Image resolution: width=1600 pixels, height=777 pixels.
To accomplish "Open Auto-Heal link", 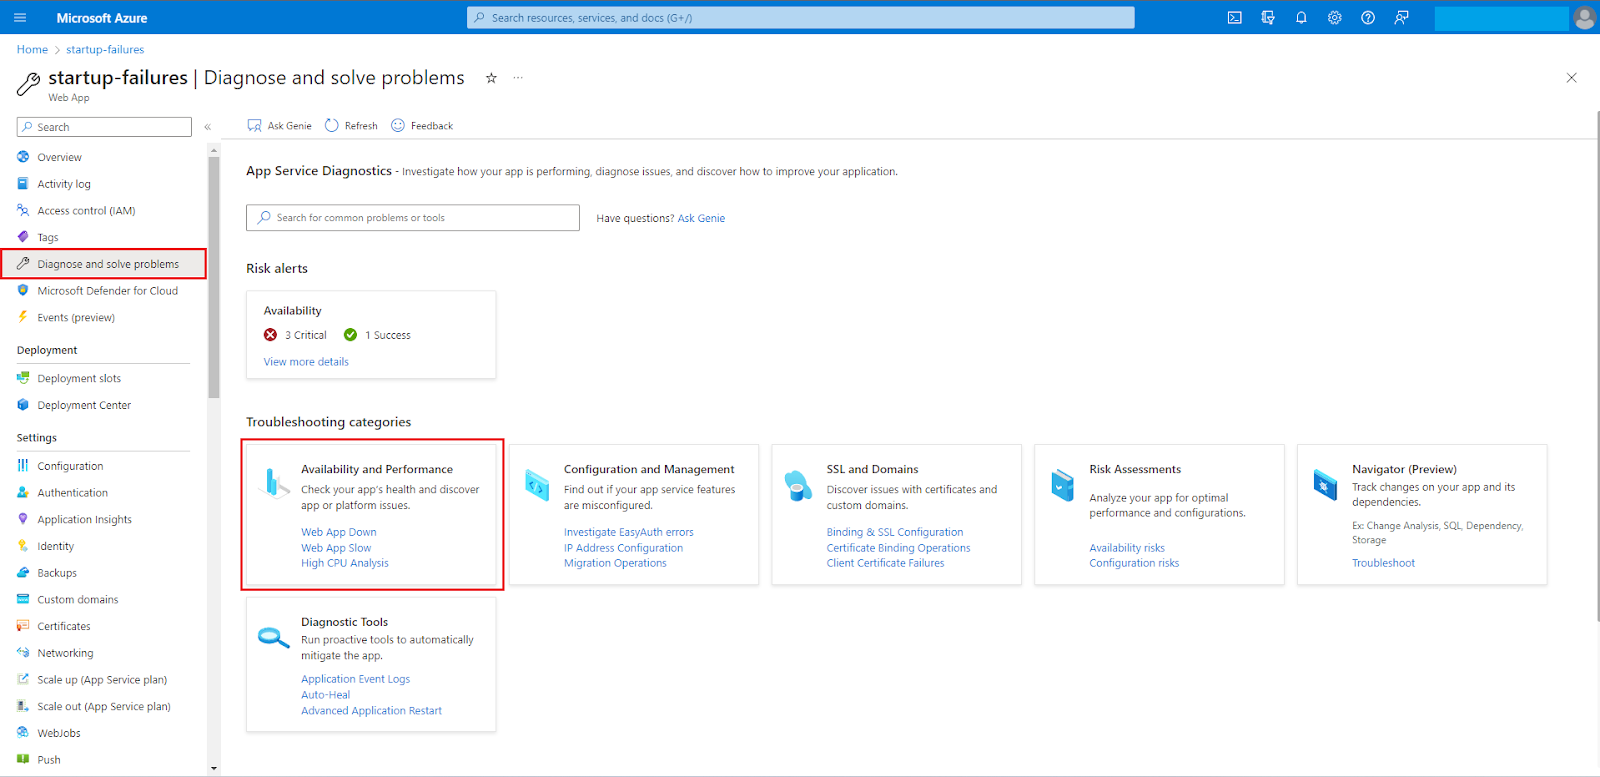I will 326,695.
